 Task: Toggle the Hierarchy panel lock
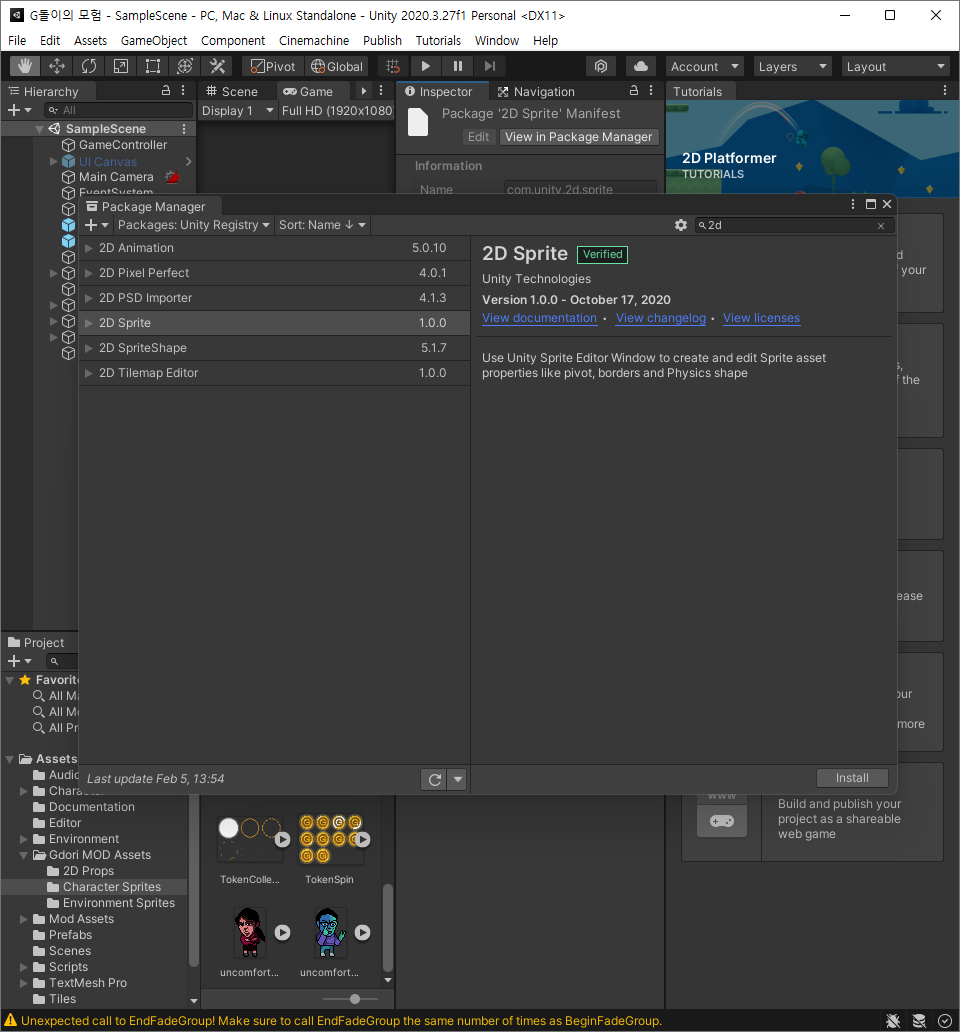pos(166,91)
